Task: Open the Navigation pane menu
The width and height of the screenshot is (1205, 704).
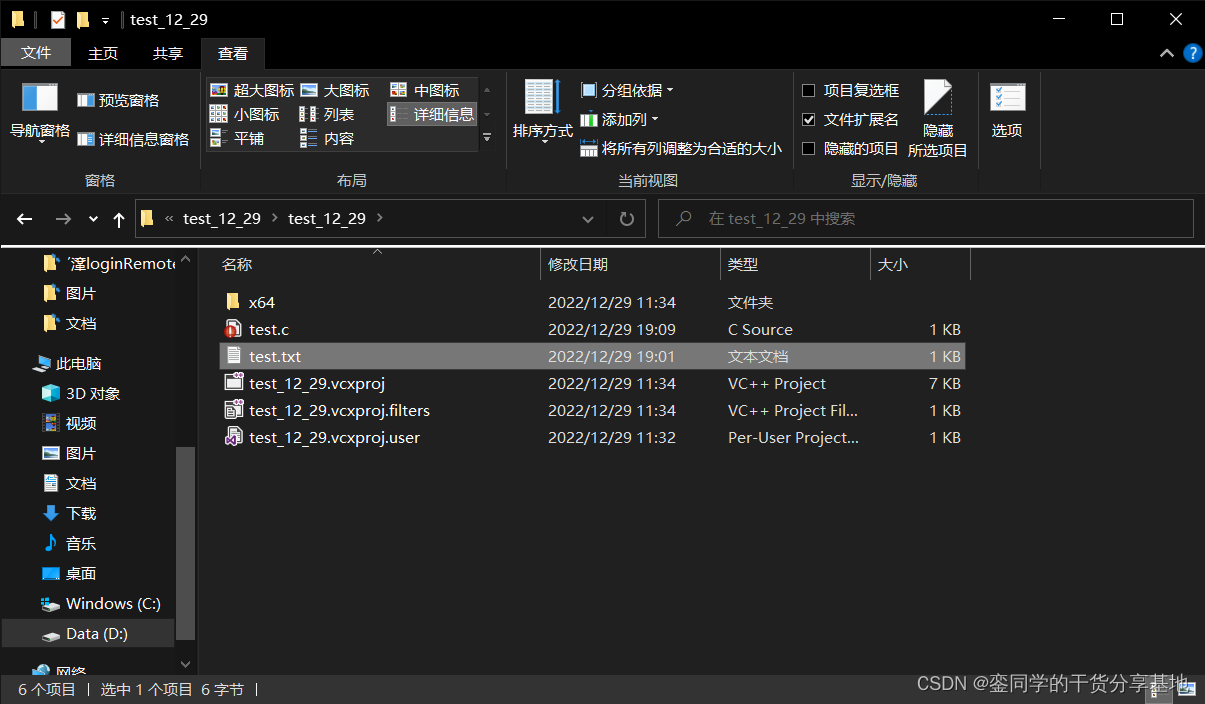Action: (40, 112)
